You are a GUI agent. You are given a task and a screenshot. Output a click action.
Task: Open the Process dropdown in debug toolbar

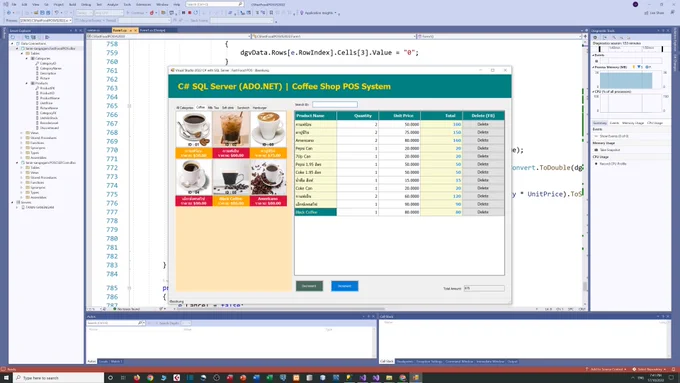coord(45,20)
